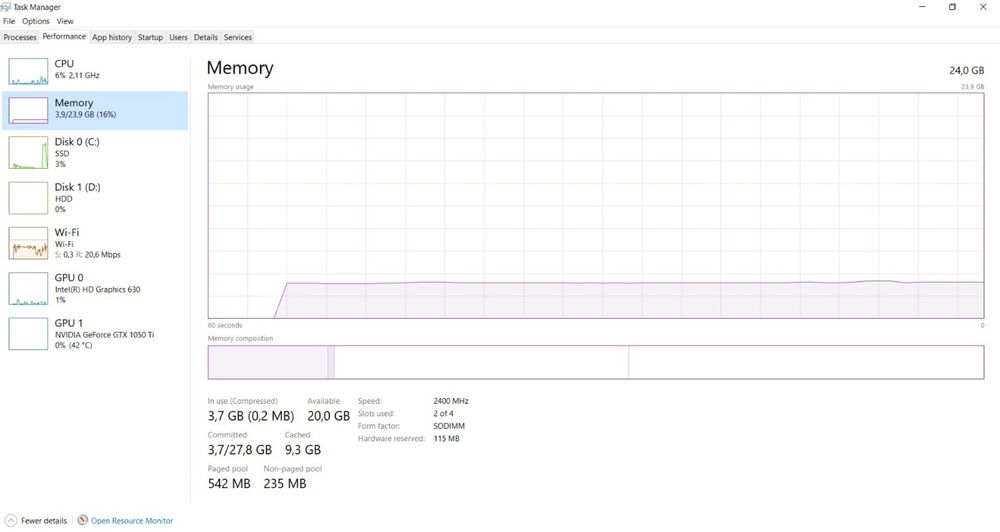Image resolution: width=1000 pixels, height=532 pixels.
Task: Select Disk 0 (C:) SSD entry
Action: tap(95, 152)
